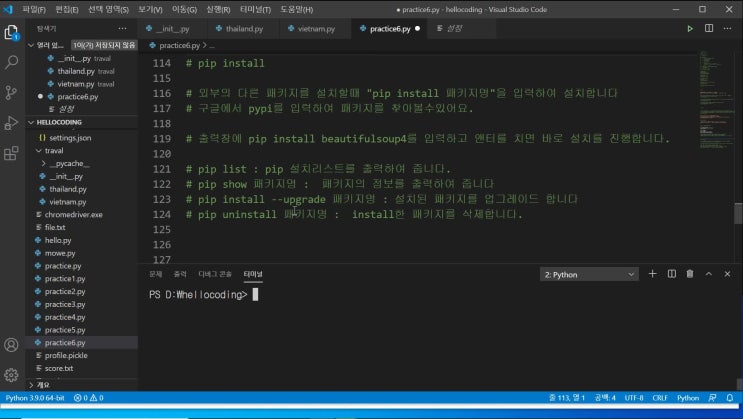Viewport: 743px width, 419px height.
Task: Click the unsaved dot on practice6.py tab
Action: tap(417, 28)
